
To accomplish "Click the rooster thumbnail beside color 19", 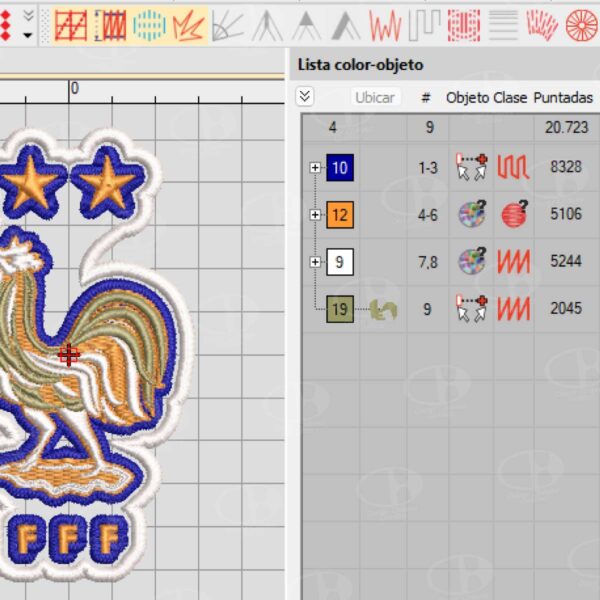I will [x=383, y=310].
